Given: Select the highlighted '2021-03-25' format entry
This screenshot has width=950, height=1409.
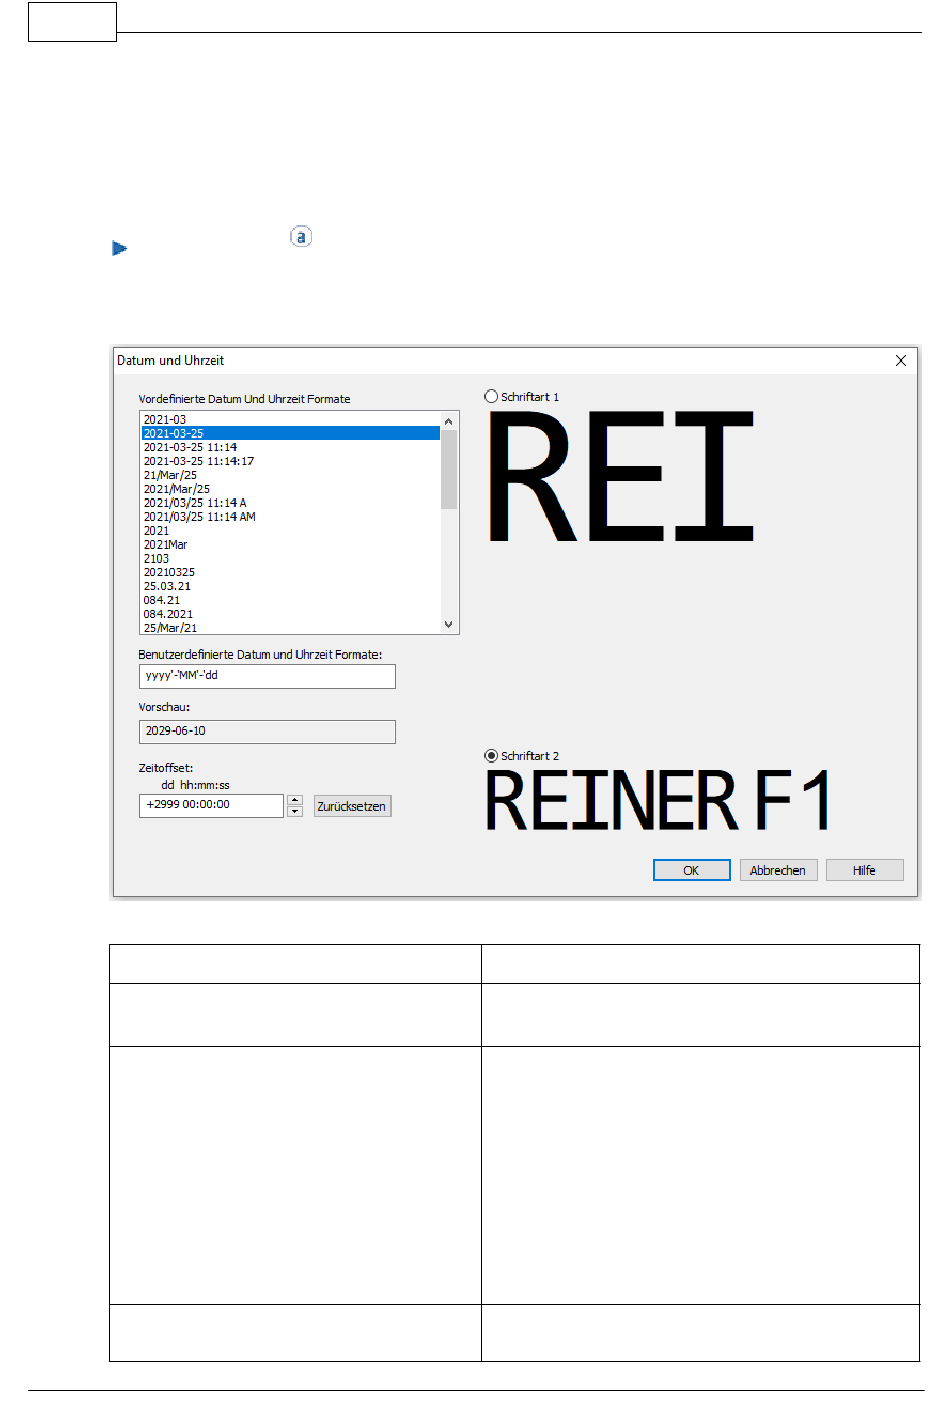Looking at the screenshot, I should pos(290,434).
